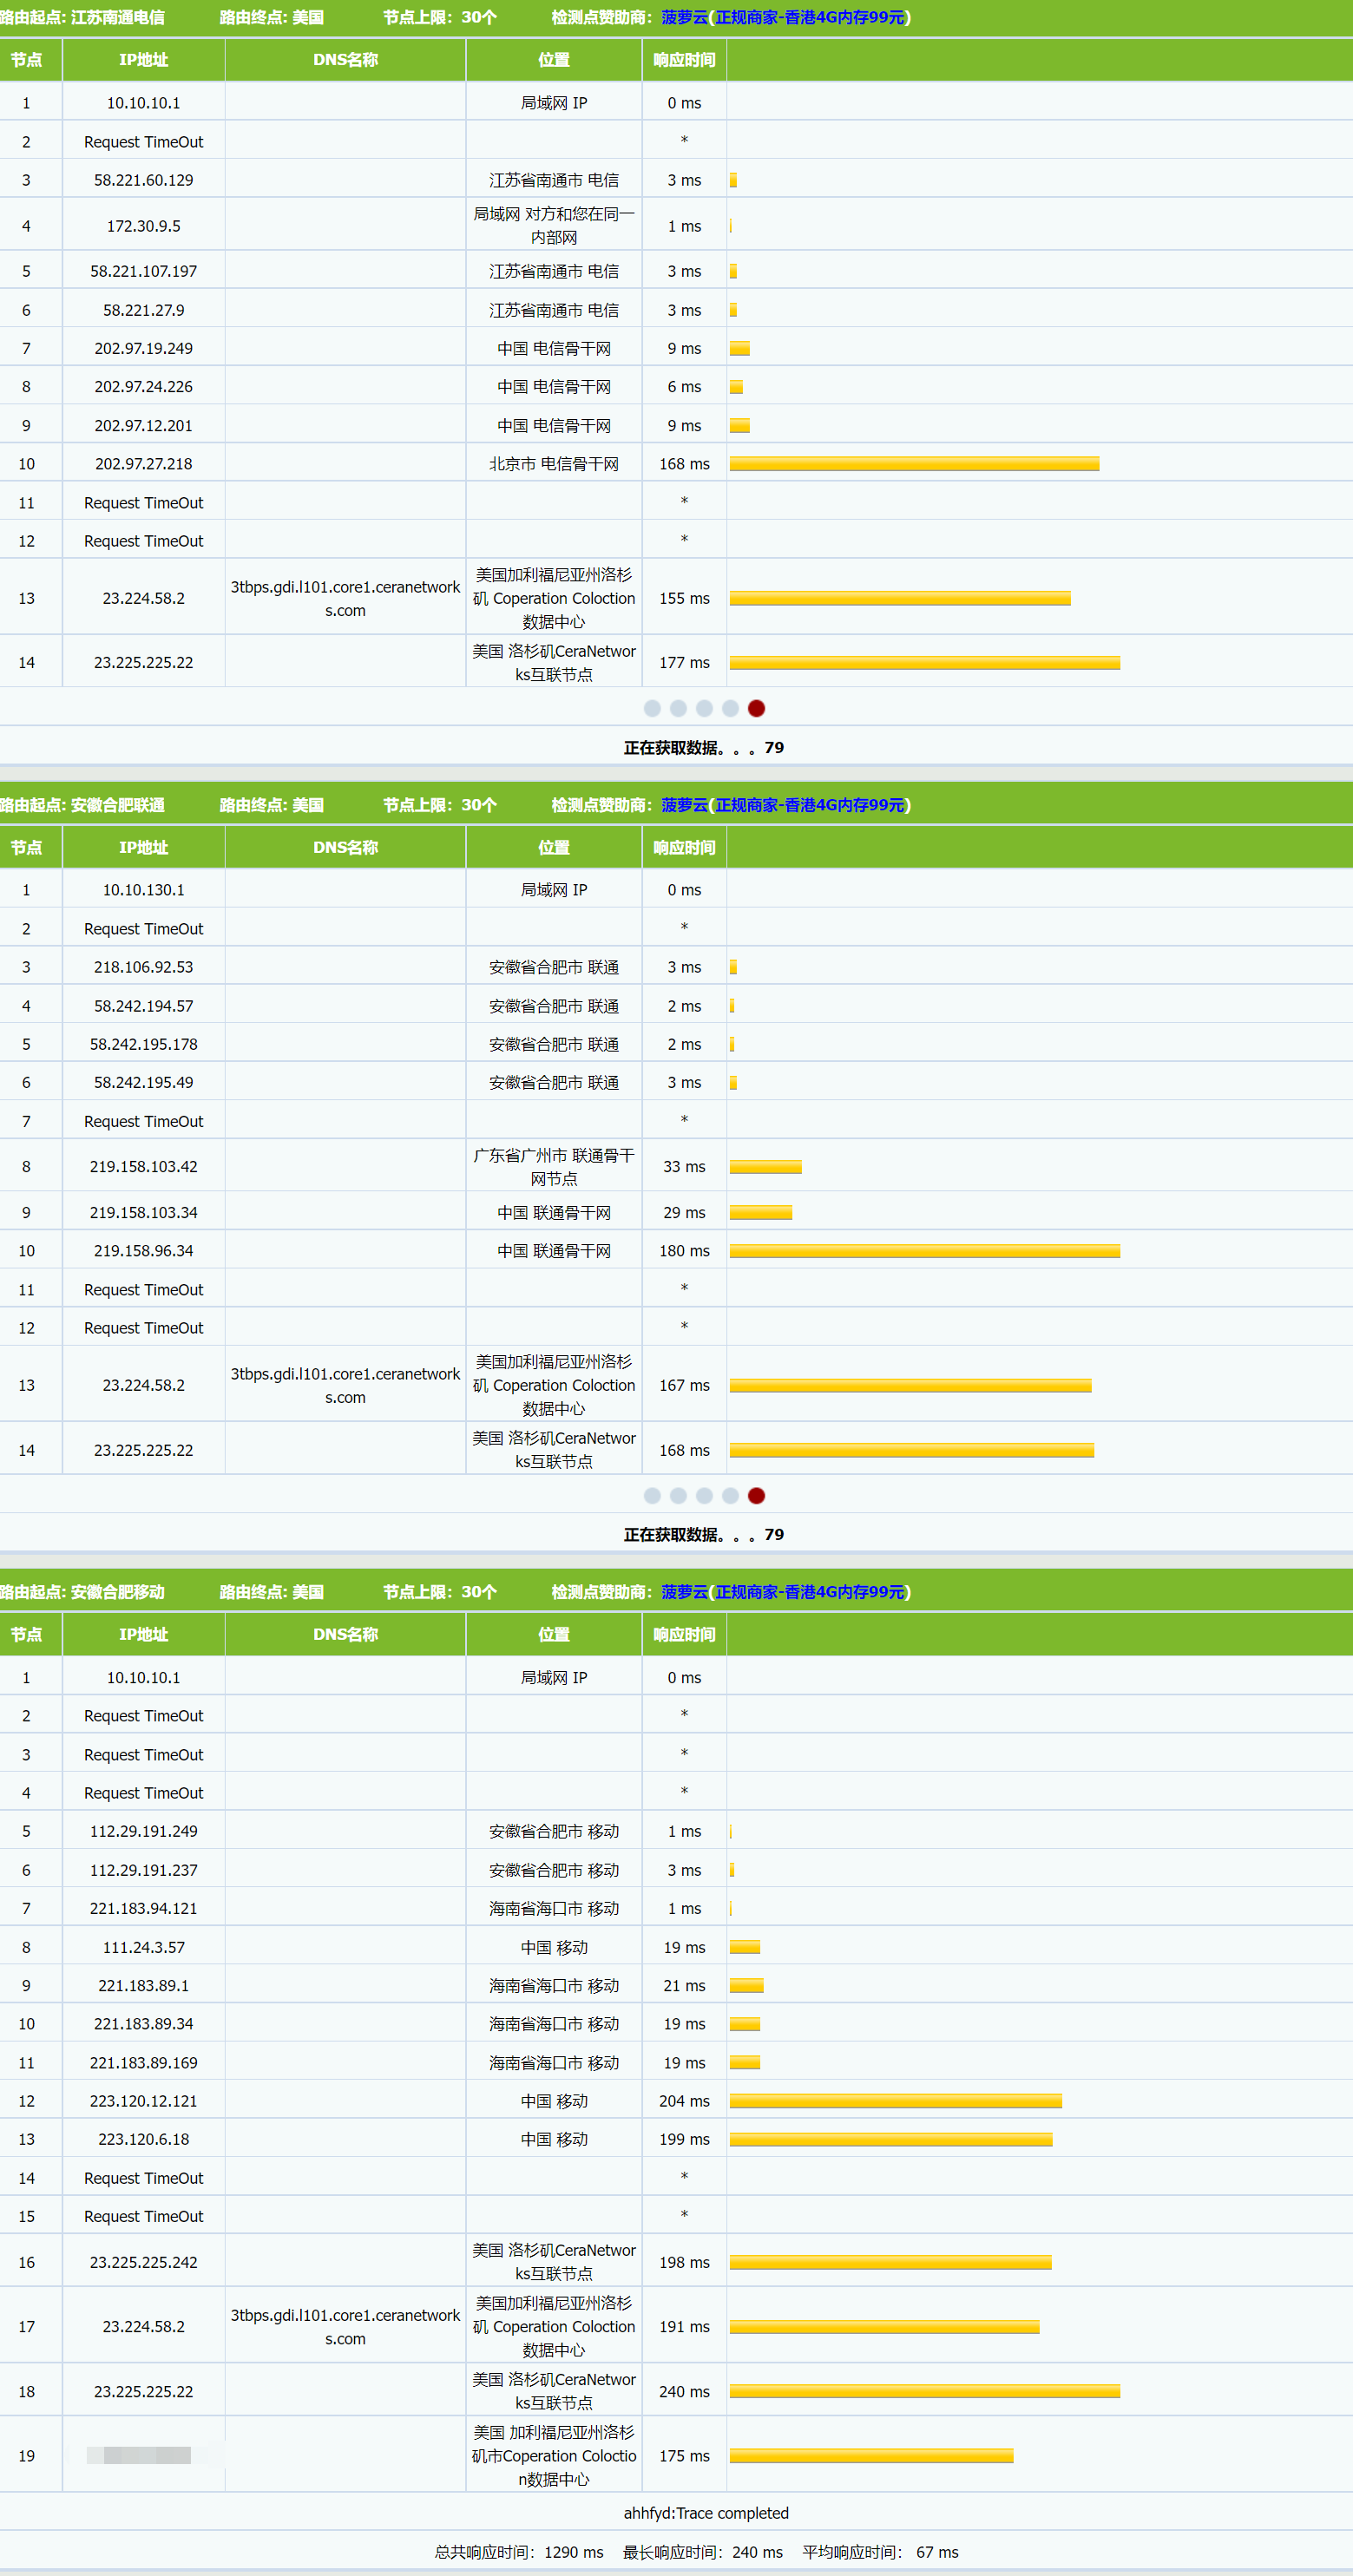This screenshot has width=1353, height=2576.
Task: Select IP address 58.221.60.129
Action: (x=144, y=180)
